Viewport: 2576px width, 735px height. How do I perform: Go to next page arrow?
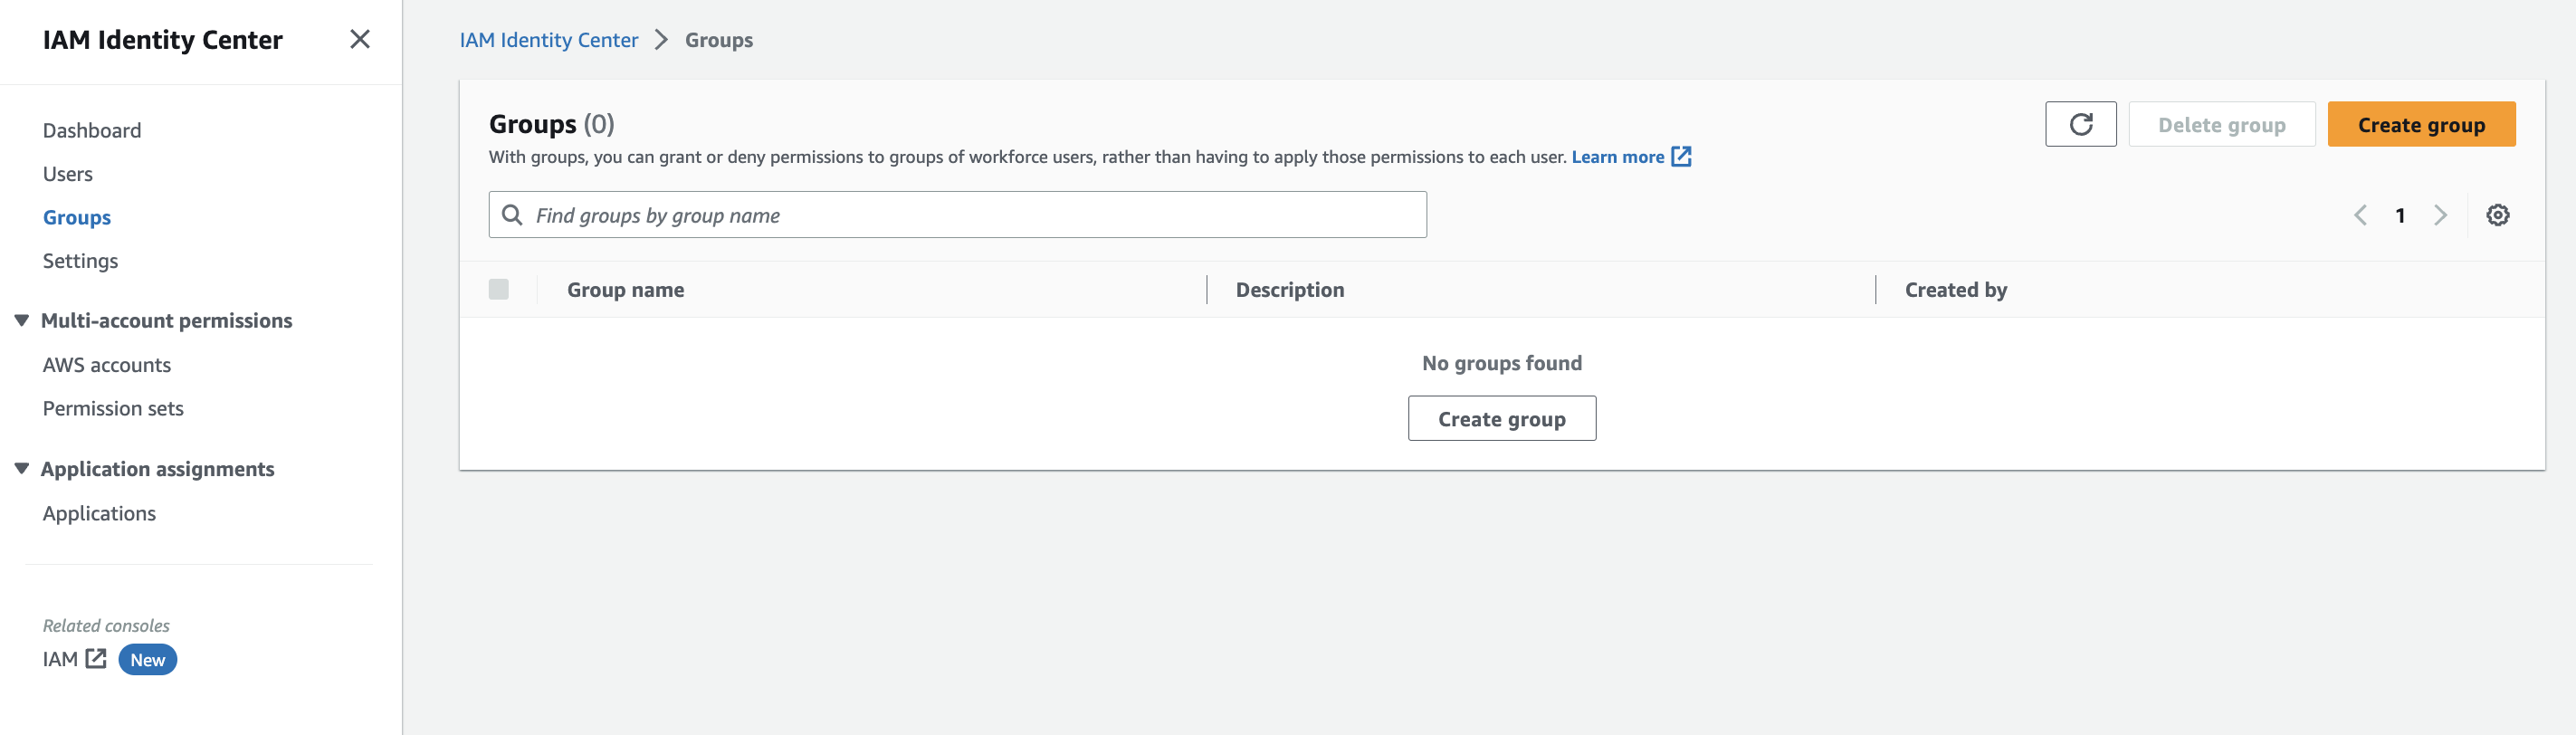[x=2440, y=215]
